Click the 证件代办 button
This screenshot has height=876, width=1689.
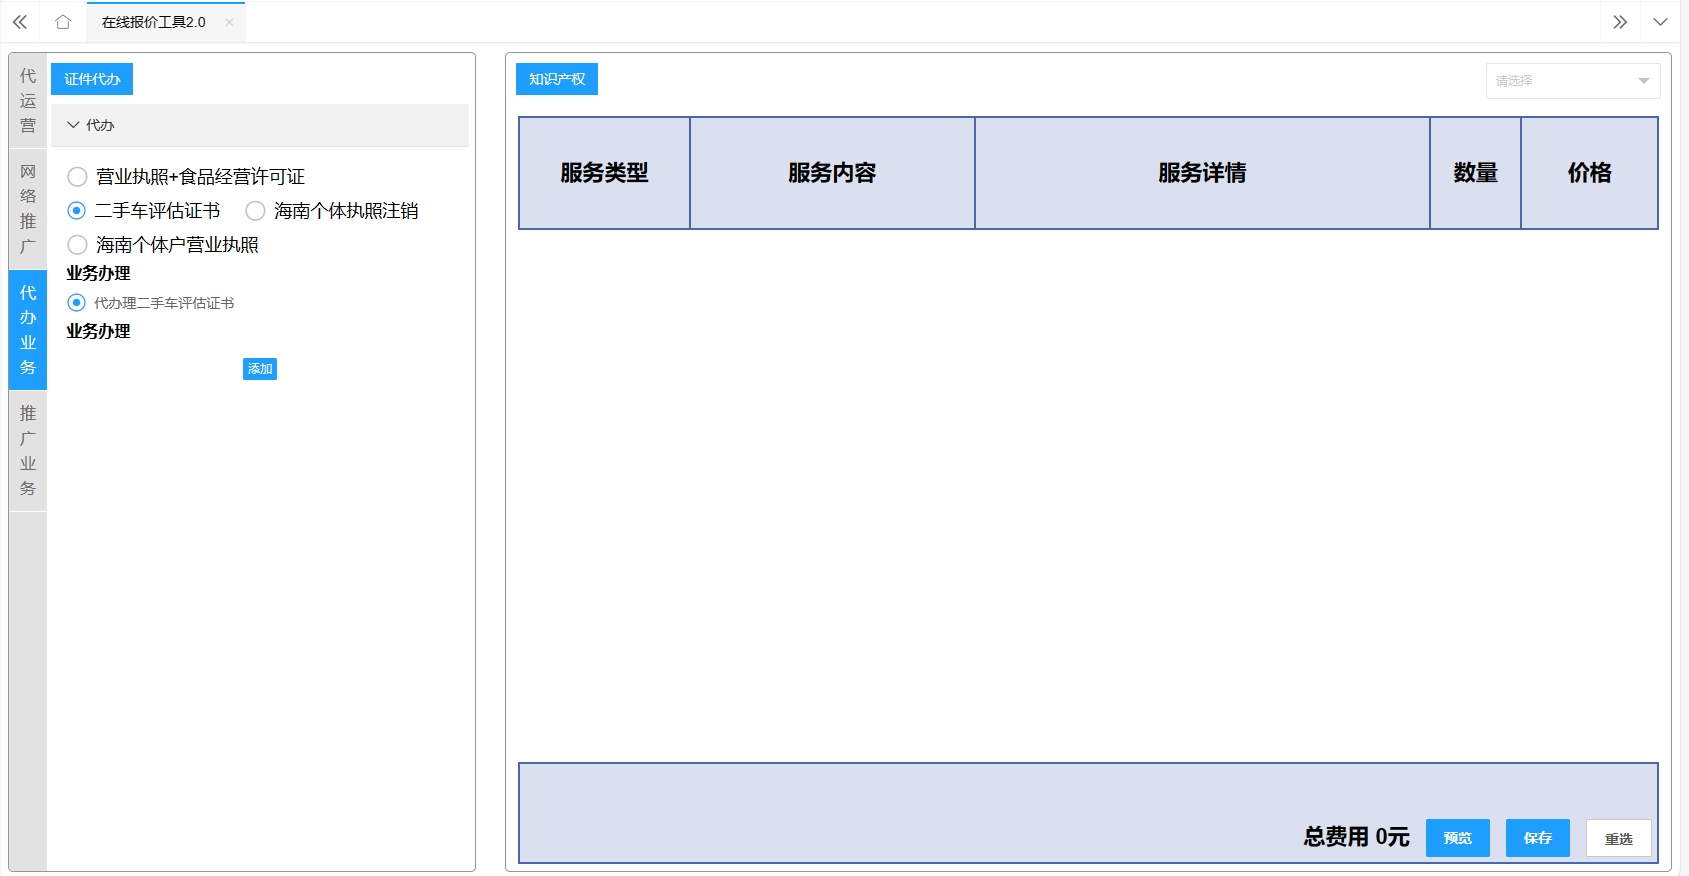[x=92, y=79]
